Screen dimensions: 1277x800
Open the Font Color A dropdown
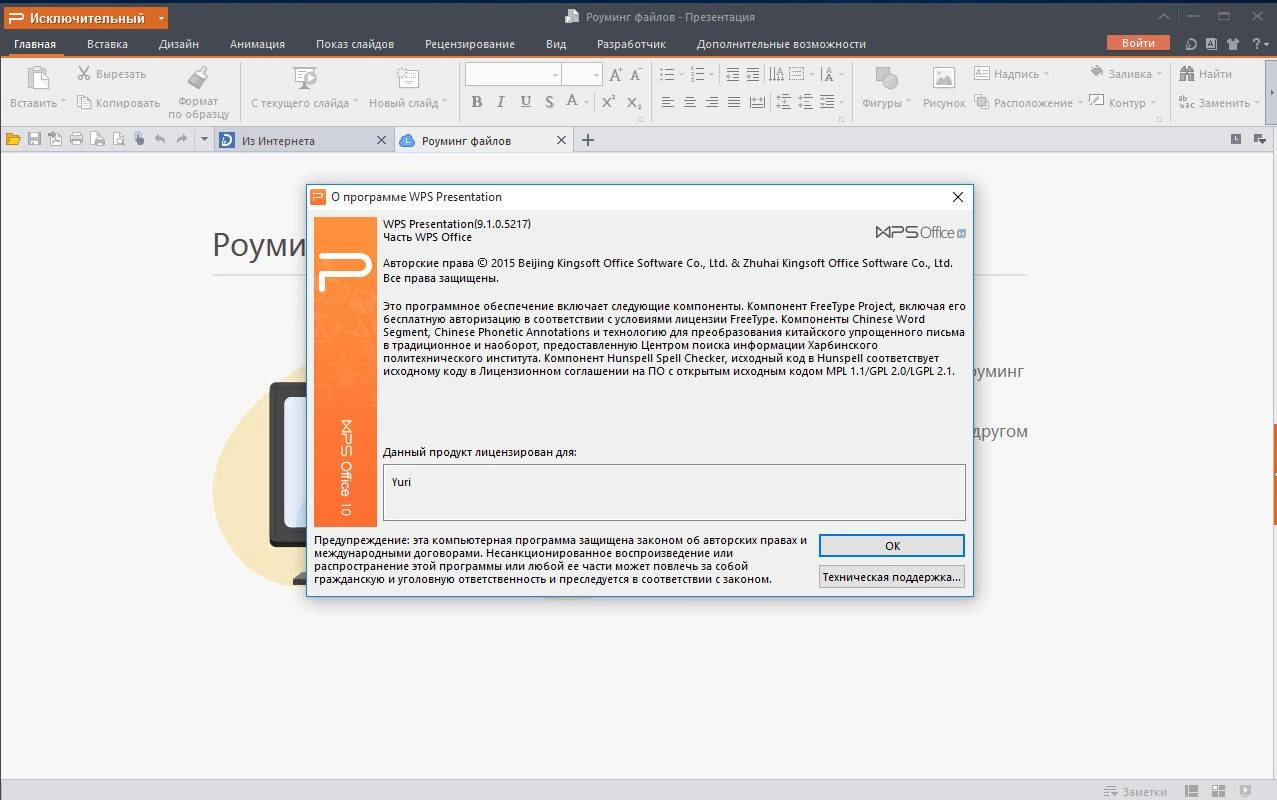tap(586, 103)
